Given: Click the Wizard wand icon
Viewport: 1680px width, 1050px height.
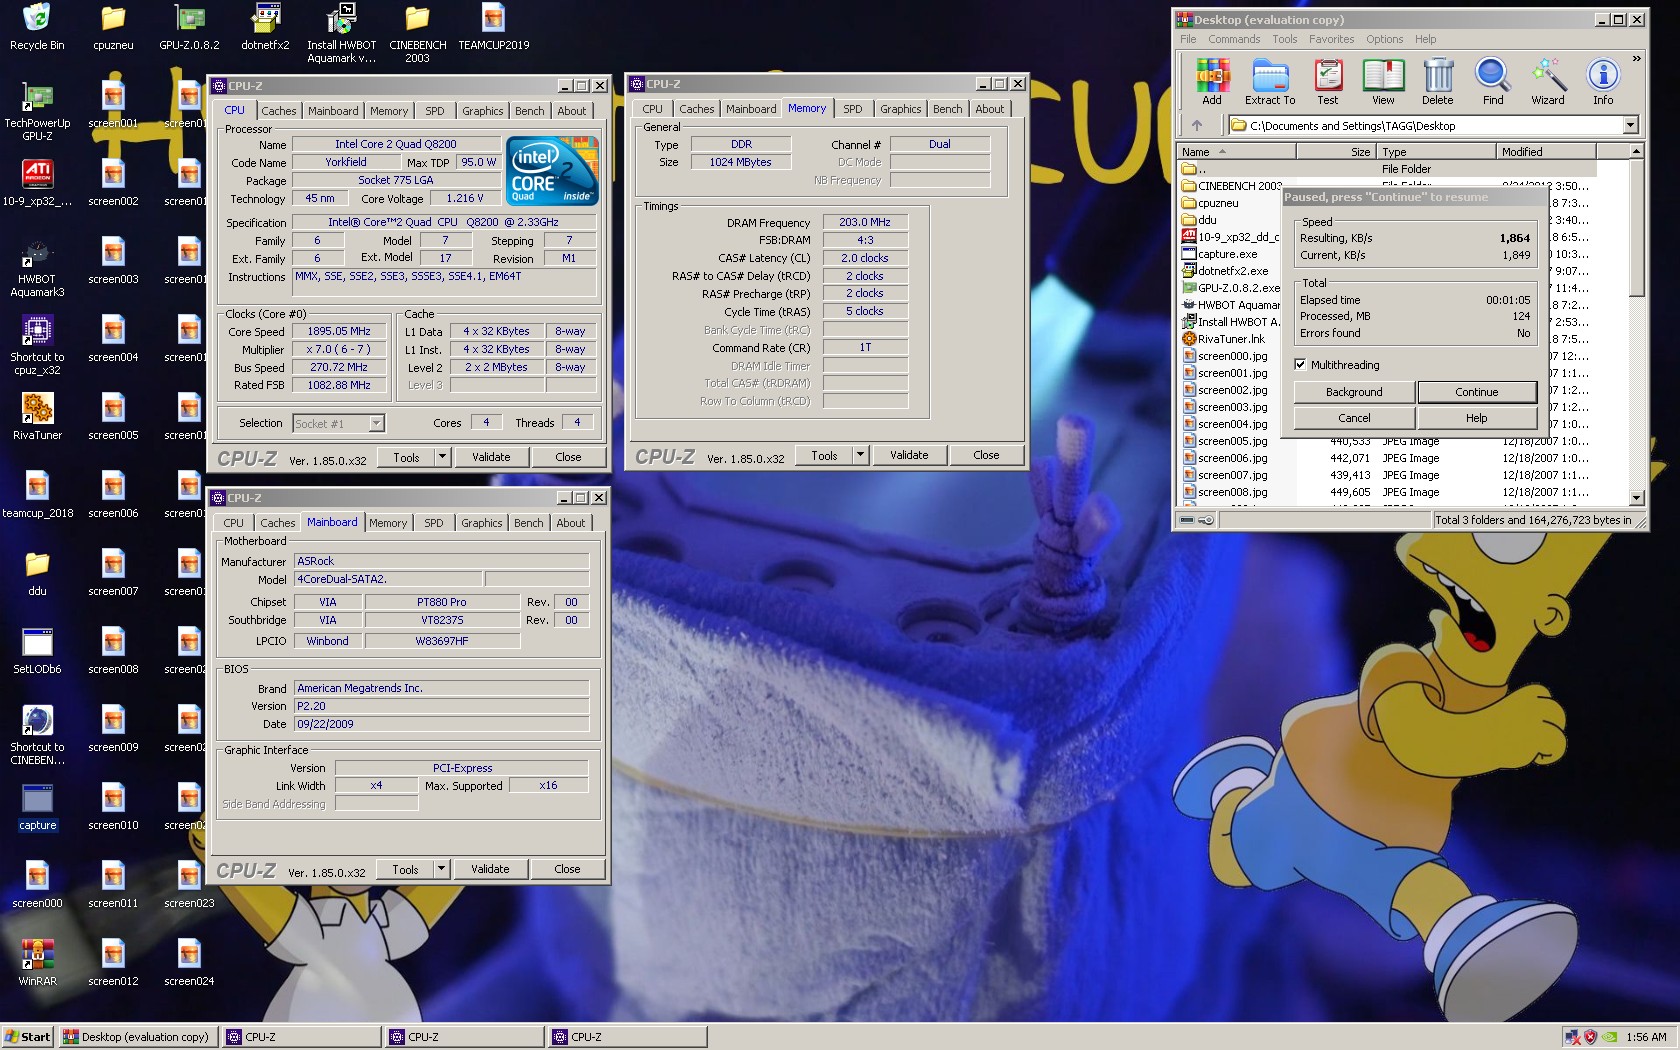Looking at the screenshot, I should tap(1548, 81).
